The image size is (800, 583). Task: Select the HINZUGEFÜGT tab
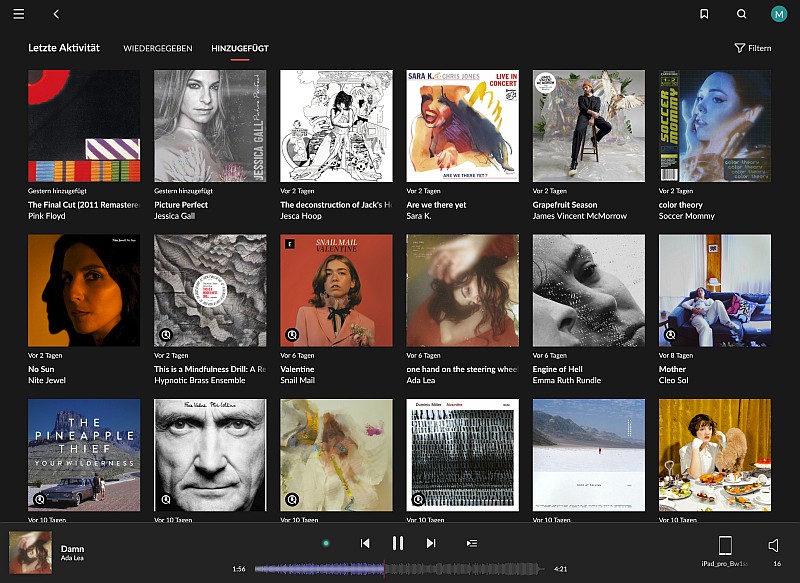tap(240, 48)
